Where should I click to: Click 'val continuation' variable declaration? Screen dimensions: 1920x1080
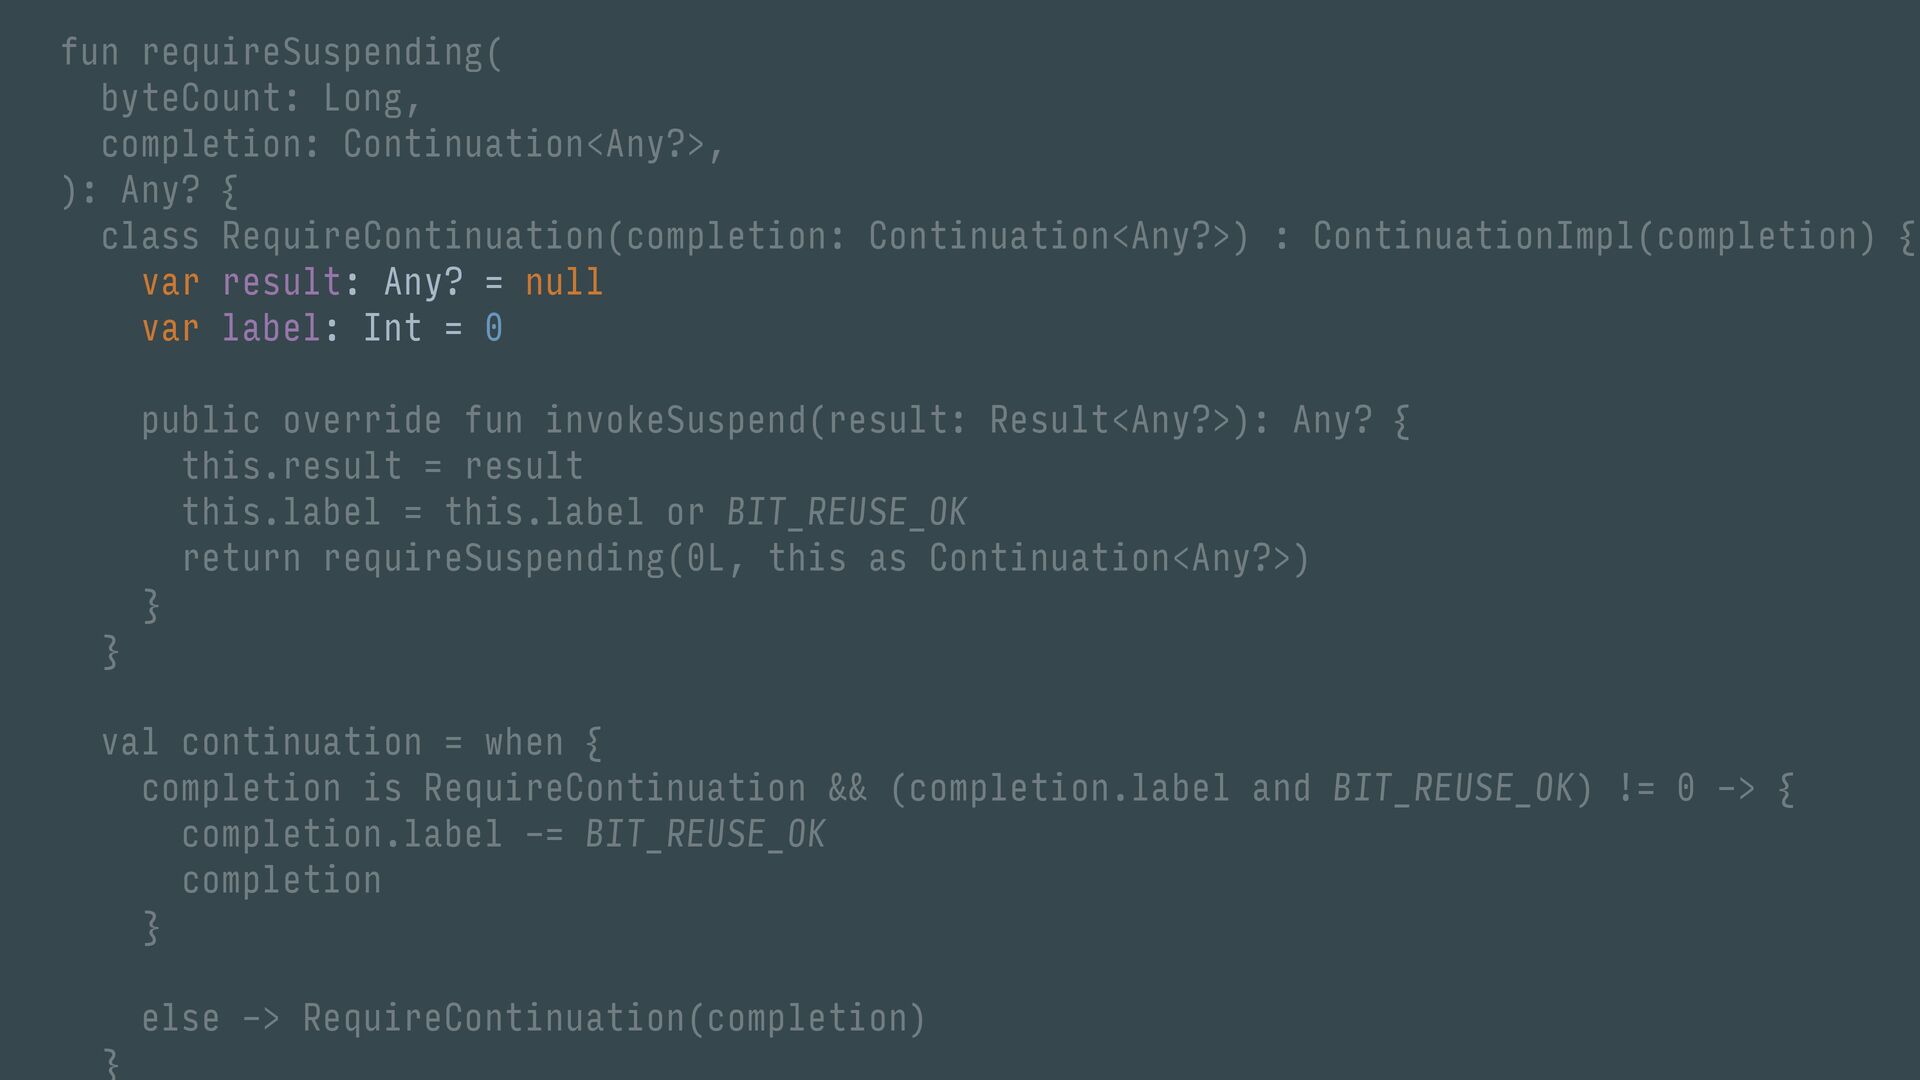click(x=262, y=743)
